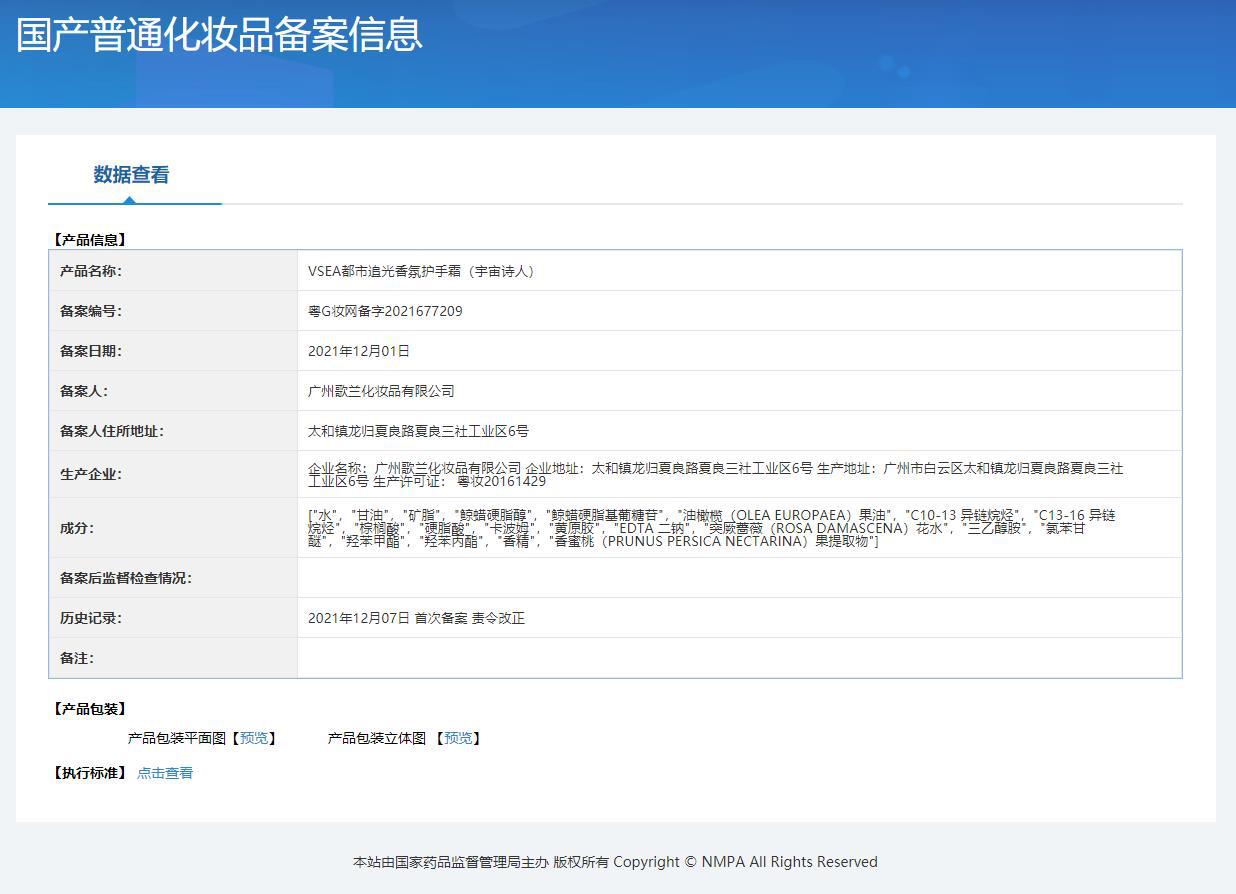Open the 点击查看 执行标准 link
The height and width of the screenshot is (894, 1236).
[x=165, y=773]
